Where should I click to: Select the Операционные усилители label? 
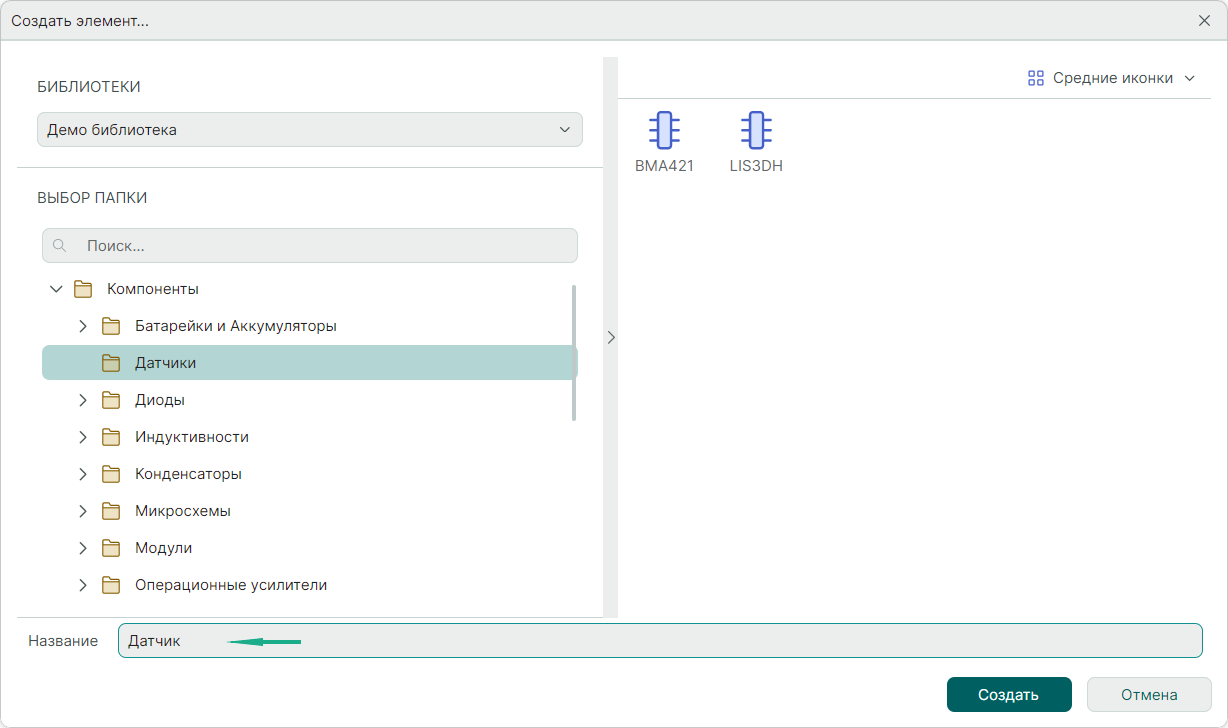click(231, 585)
